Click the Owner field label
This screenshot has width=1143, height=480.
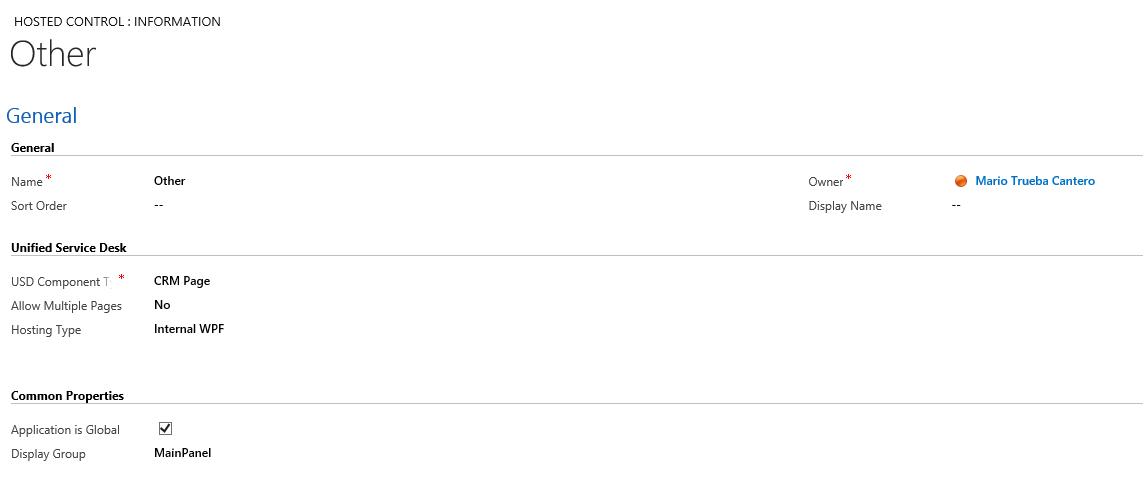pyautogui.click(x=826, y=182)
